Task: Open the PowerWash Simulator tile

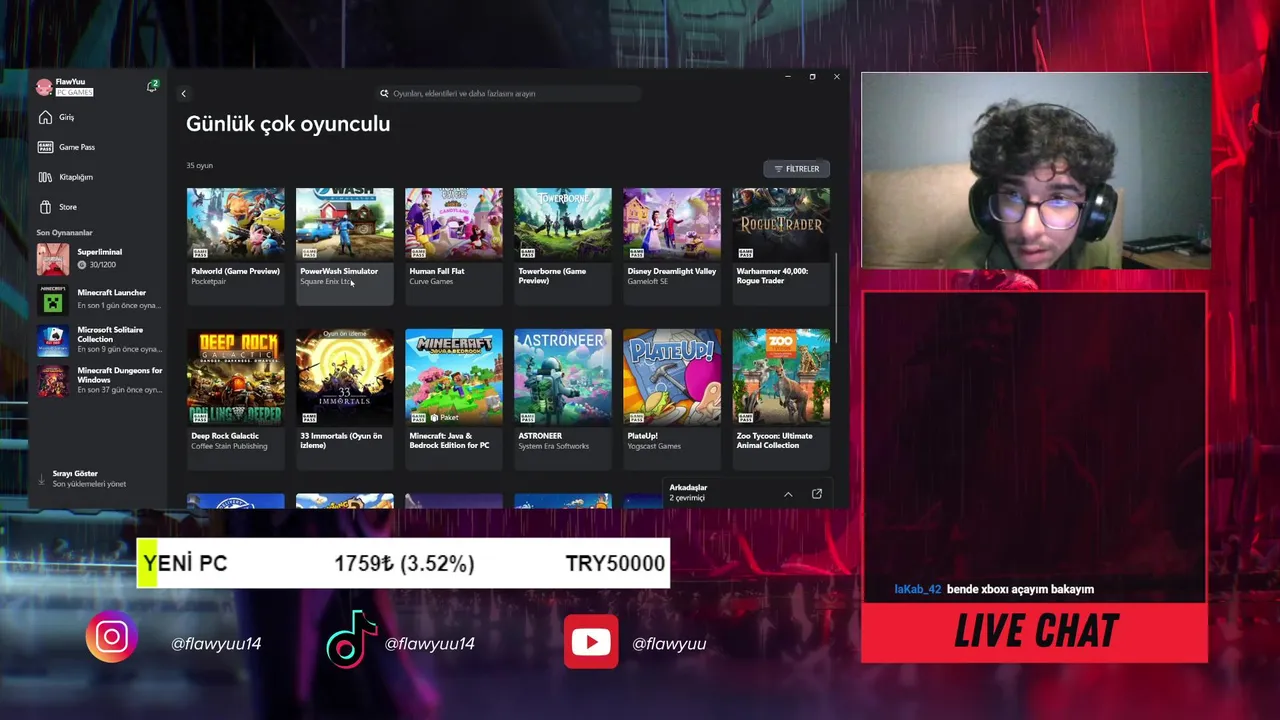Action: [345, 245]
